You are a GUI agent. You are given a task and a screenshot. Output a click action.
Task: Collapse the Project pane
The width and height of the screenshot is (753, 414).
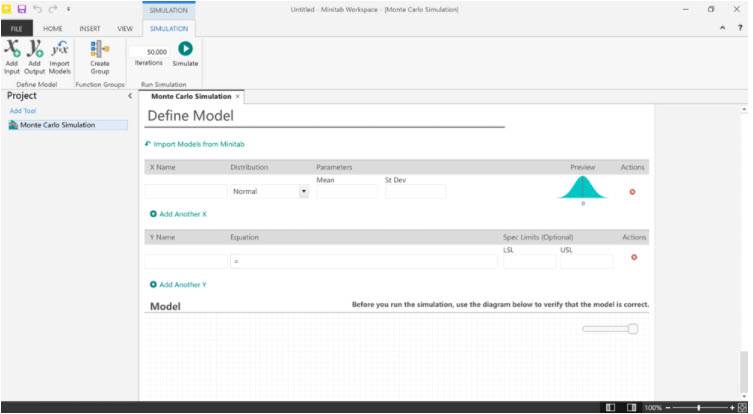130,96
